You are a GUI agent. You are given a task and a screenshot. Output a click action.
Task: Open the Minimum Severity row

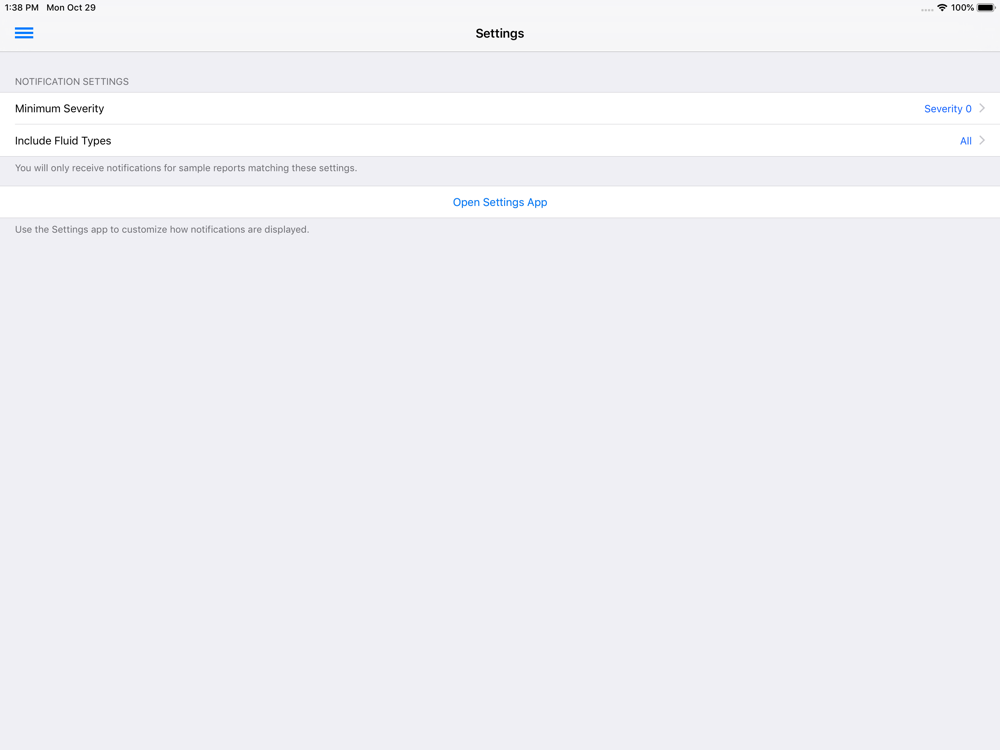(500, 108)
